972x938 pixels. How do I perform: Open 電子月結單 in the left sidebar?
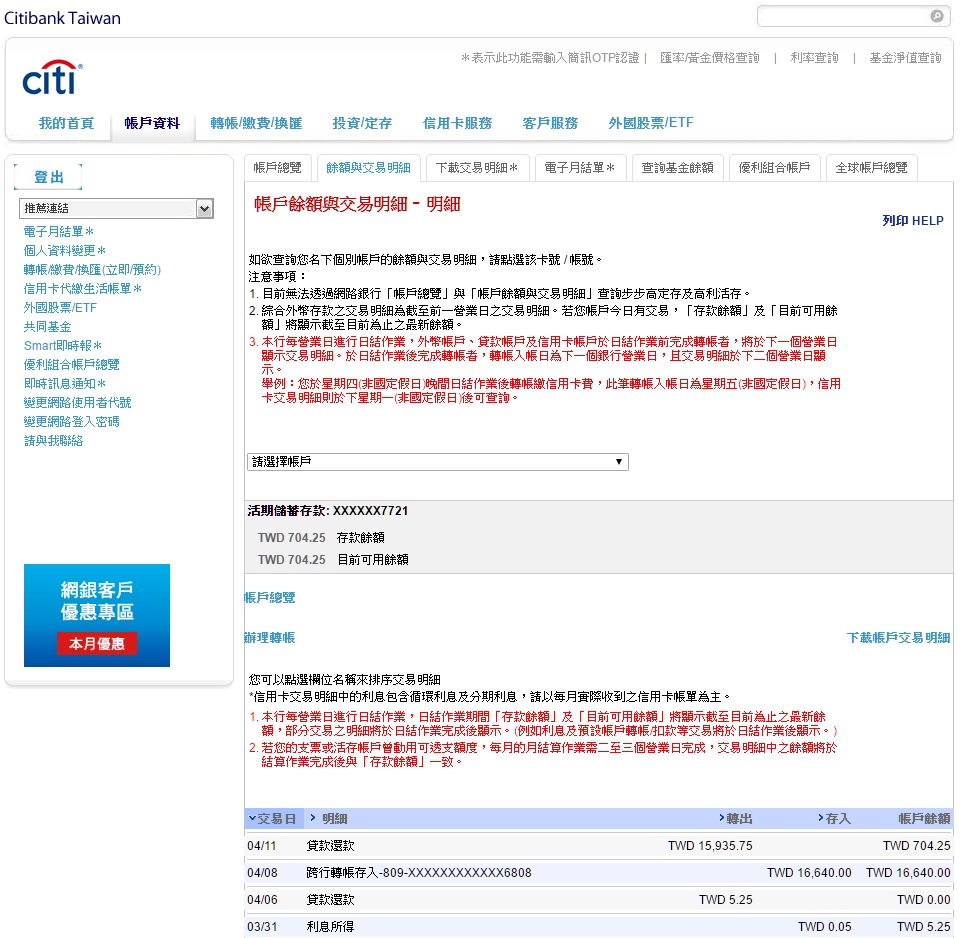point(58,231)
